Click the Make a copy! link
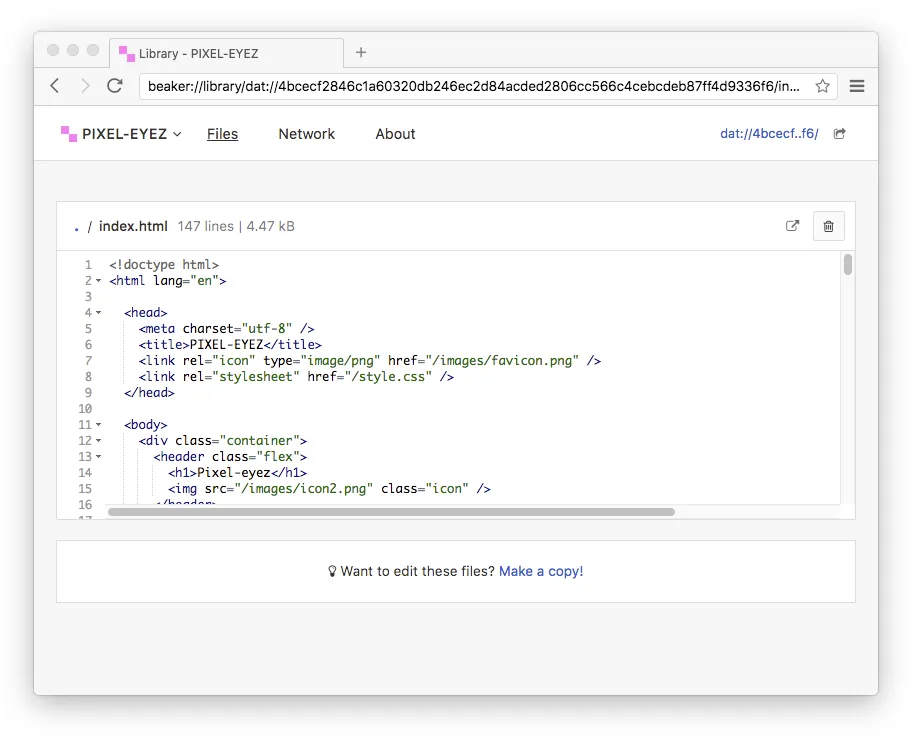This screenshot has width=916, height=751. pyautogui.click(x=540, y=572)
